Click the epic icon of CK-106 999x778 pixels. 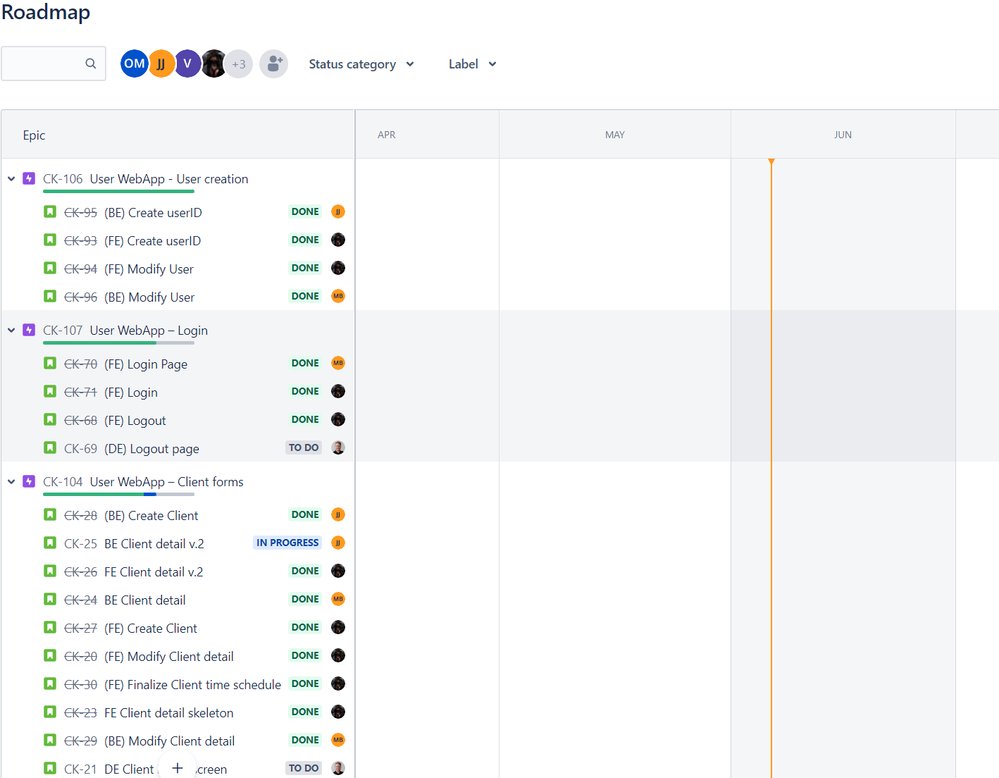point(29,178)
